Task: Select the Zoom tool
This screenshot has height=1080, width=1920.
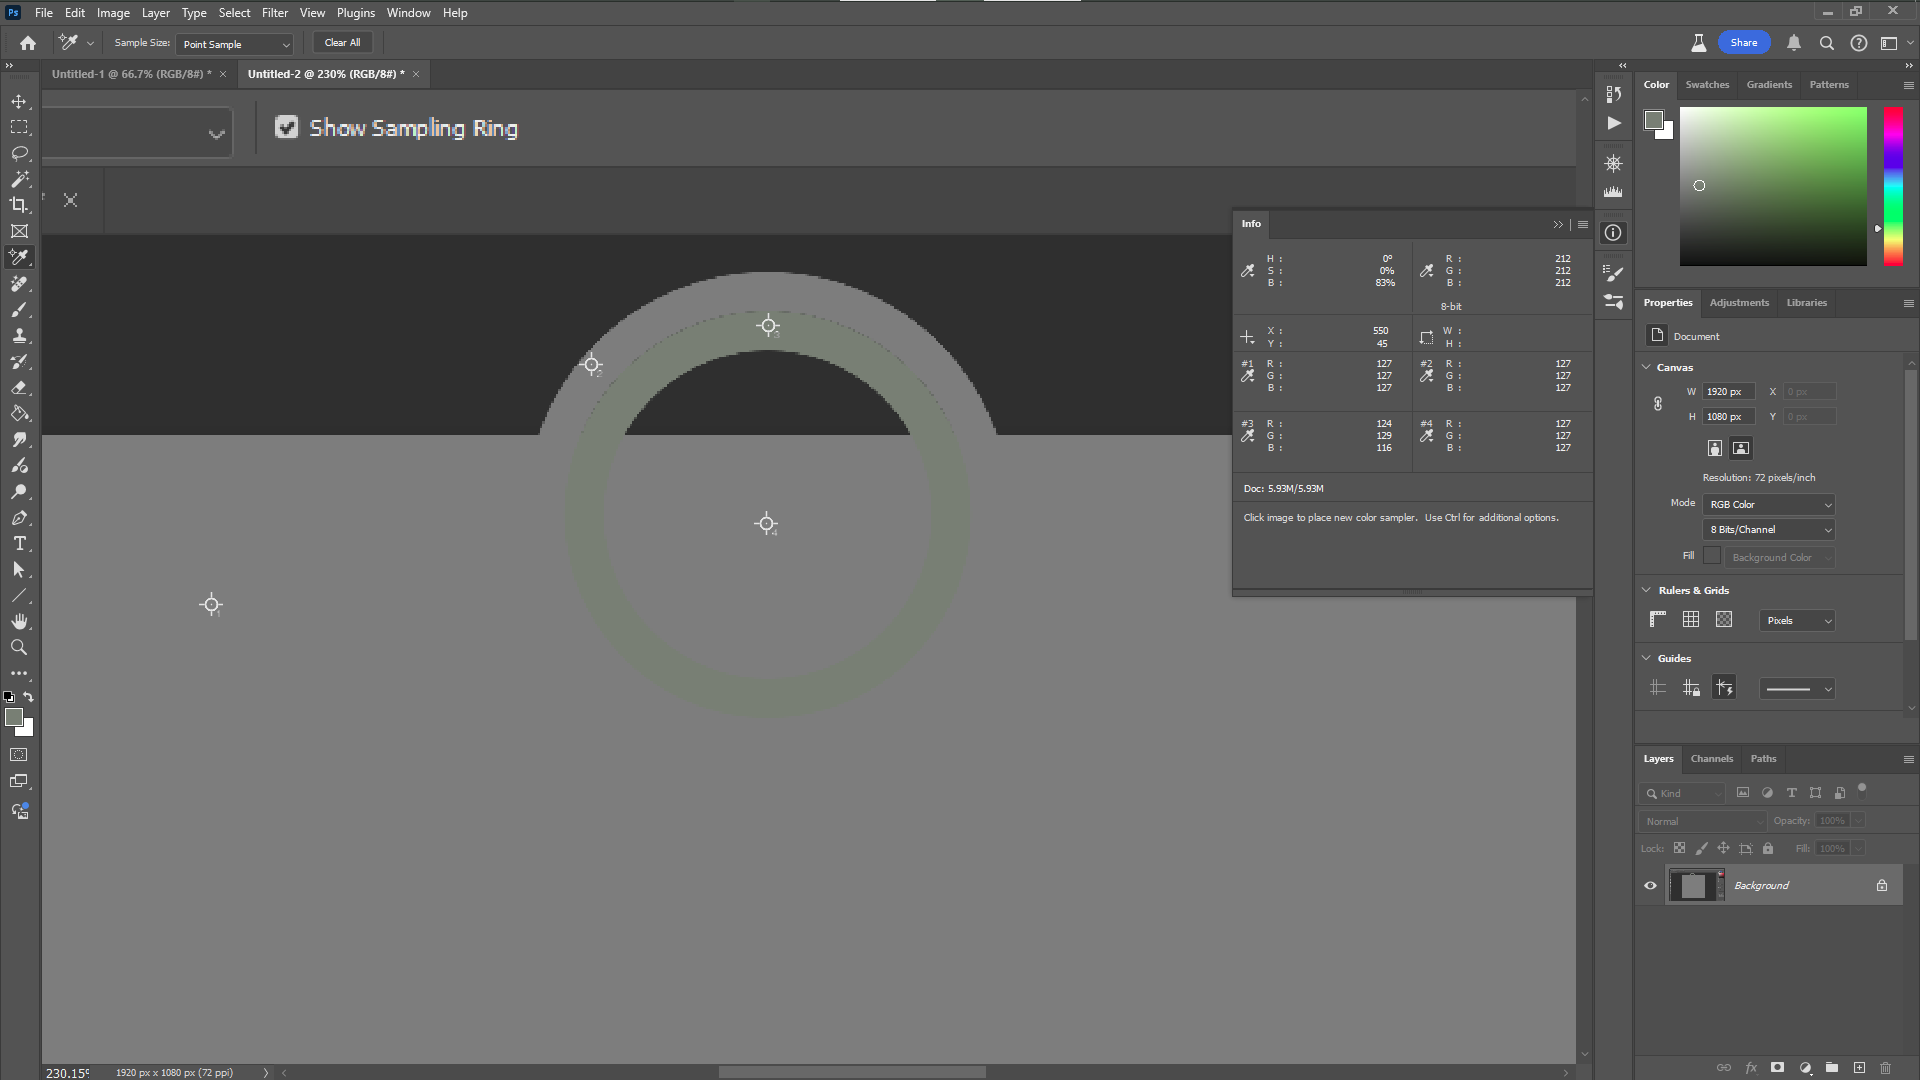Action: click(19, 647)
